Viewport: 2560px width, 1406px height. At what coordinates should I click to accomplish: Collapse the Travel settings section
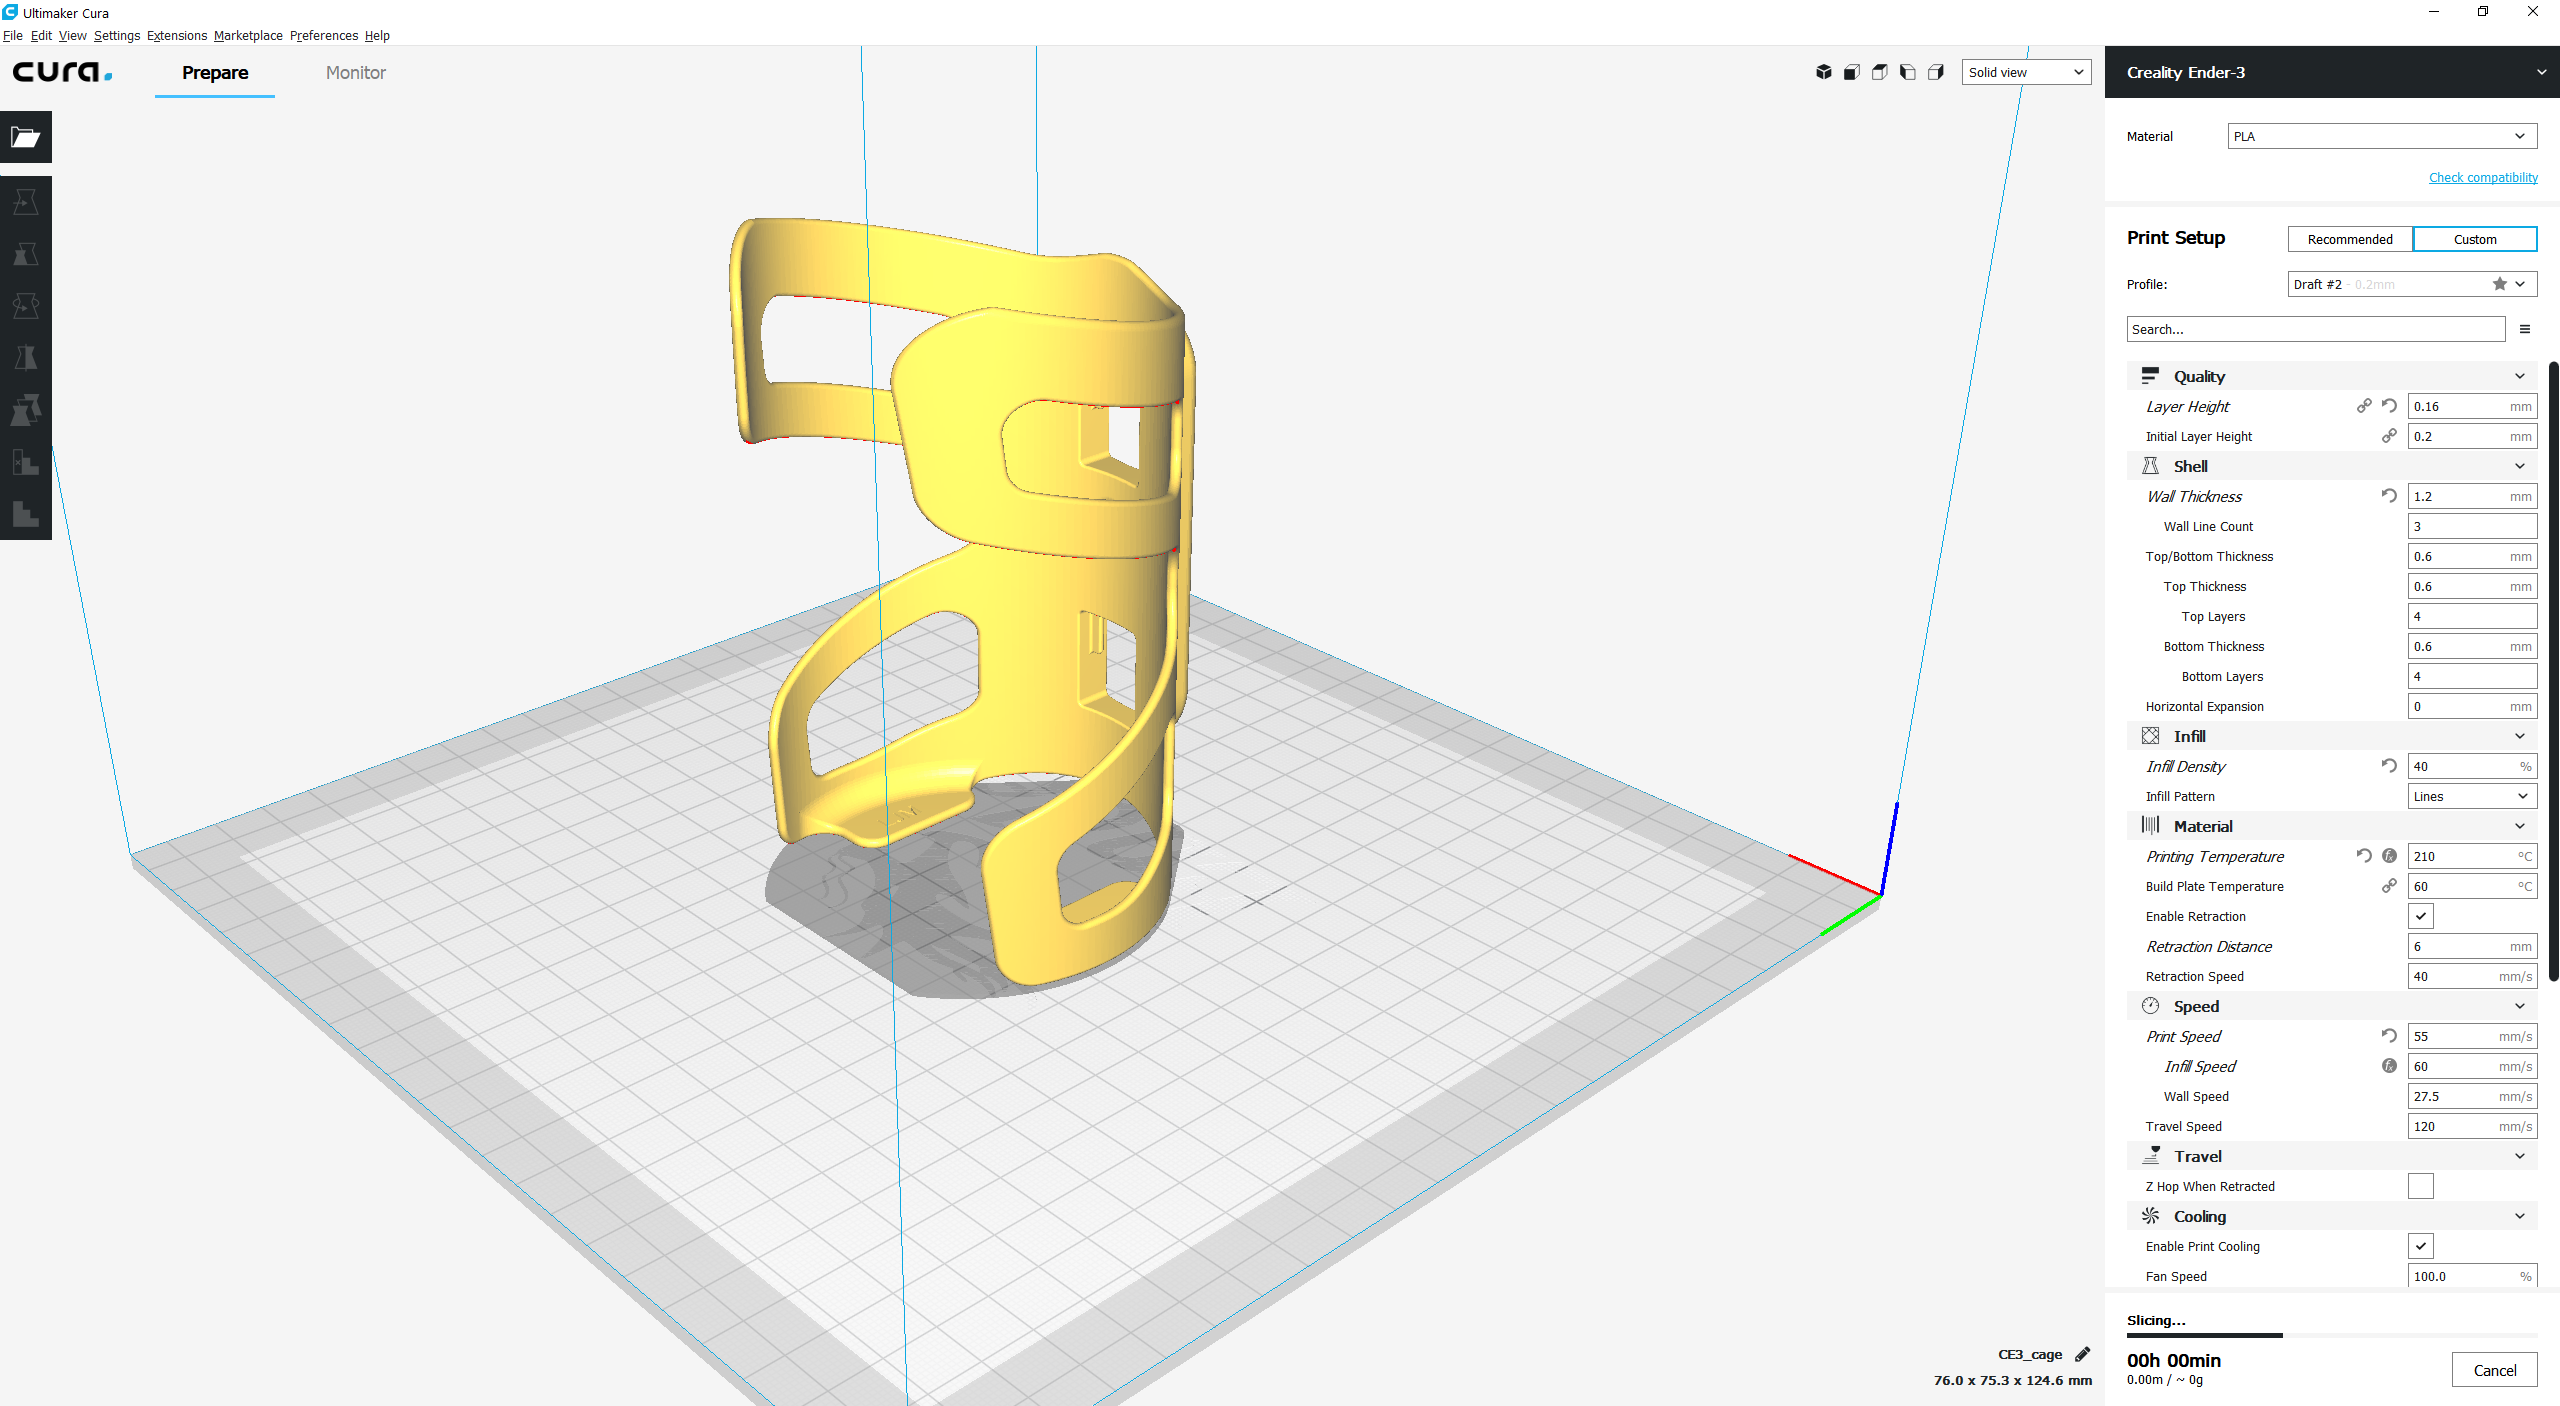coord(2332,1156)
